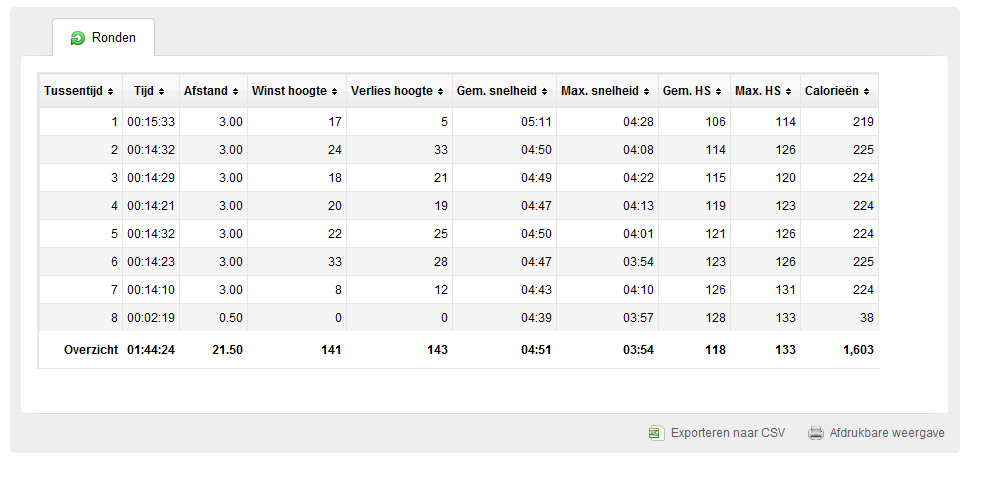Click sort arrows next to Tussentijd

coord(110,91)
